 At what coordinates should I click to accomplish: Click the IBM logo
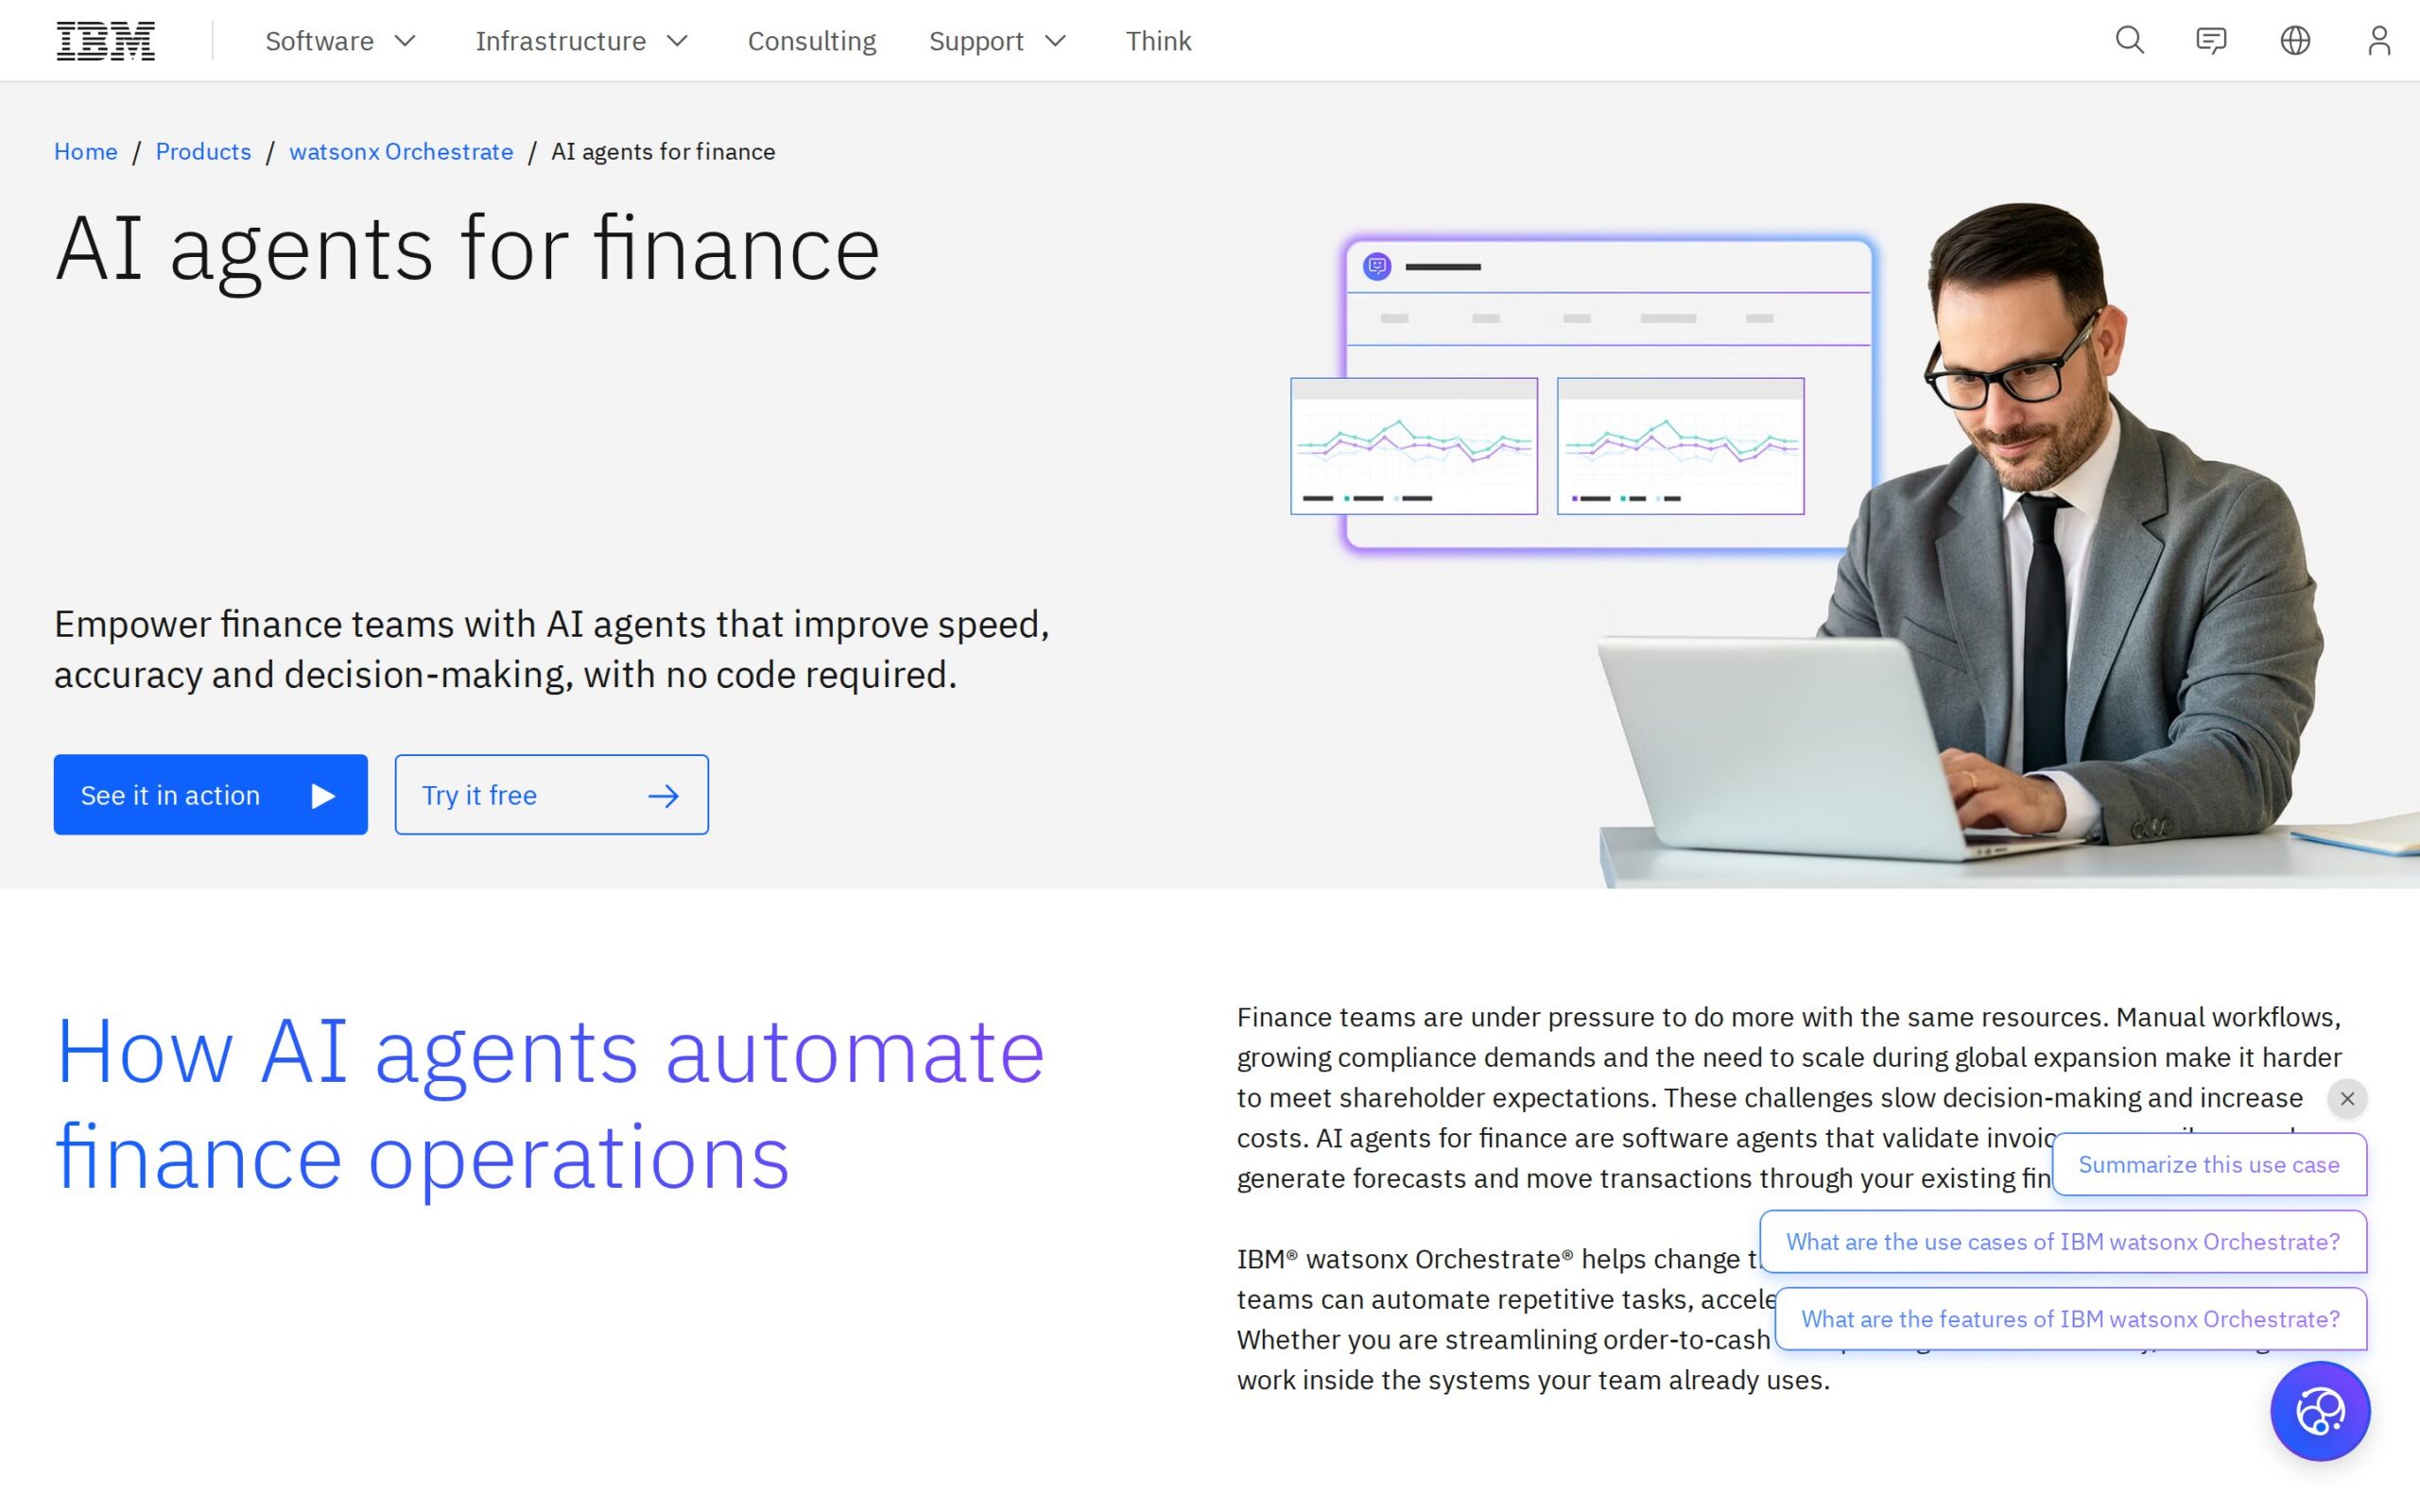coord(105,41)
